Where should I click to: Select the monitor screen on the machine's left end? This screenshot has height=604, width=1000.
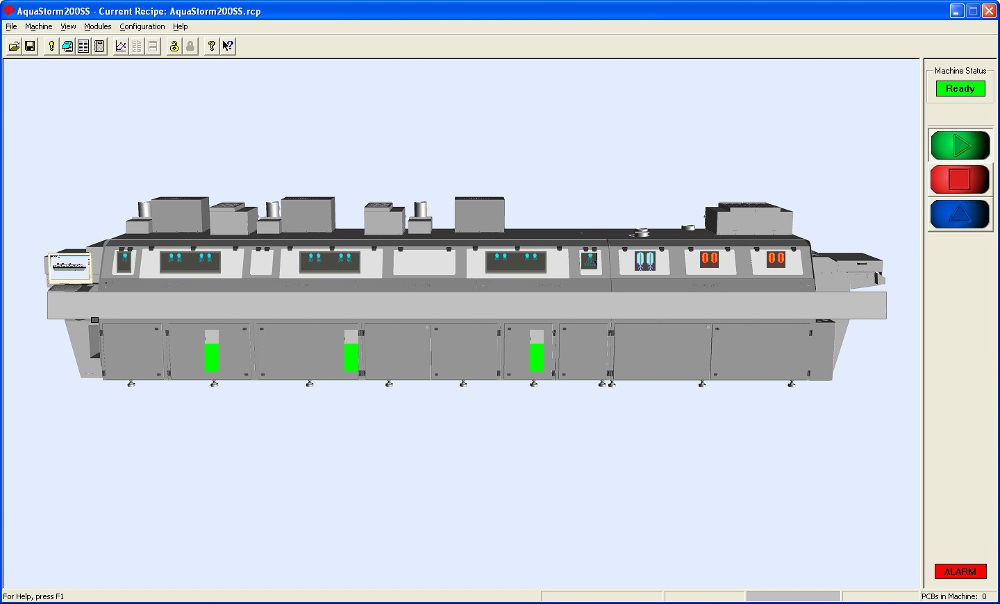[70, 267]
